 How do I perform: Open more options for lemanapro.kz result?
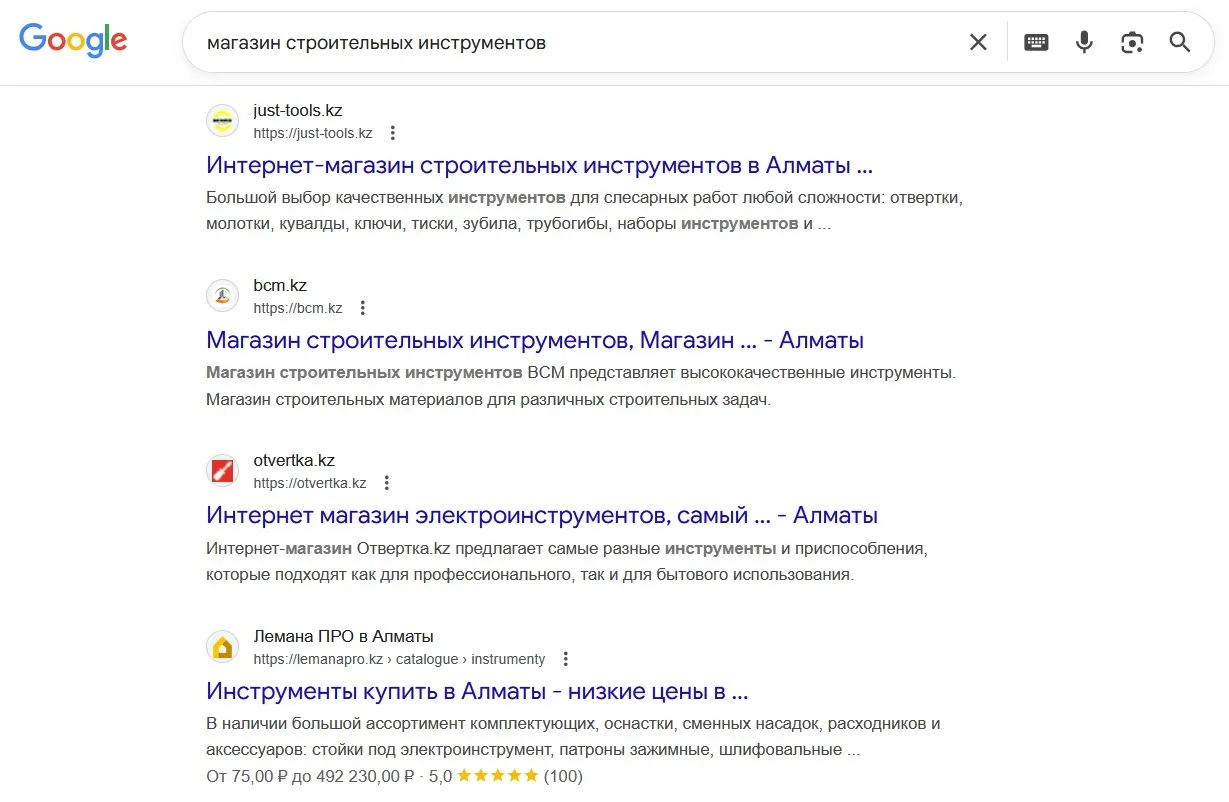pos(566,659)
